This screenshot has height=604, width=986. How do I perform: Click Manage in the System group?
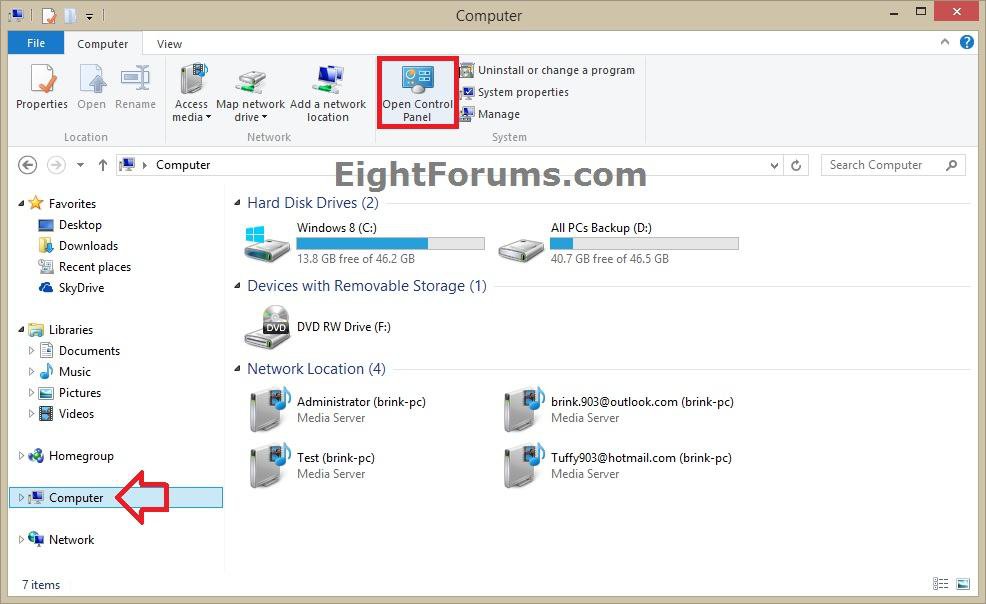490,114
